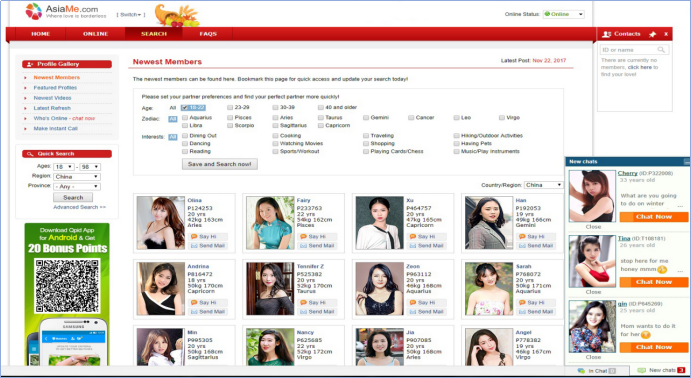
Task: Open the Country/Region dropdown
Action: [543, 185]
